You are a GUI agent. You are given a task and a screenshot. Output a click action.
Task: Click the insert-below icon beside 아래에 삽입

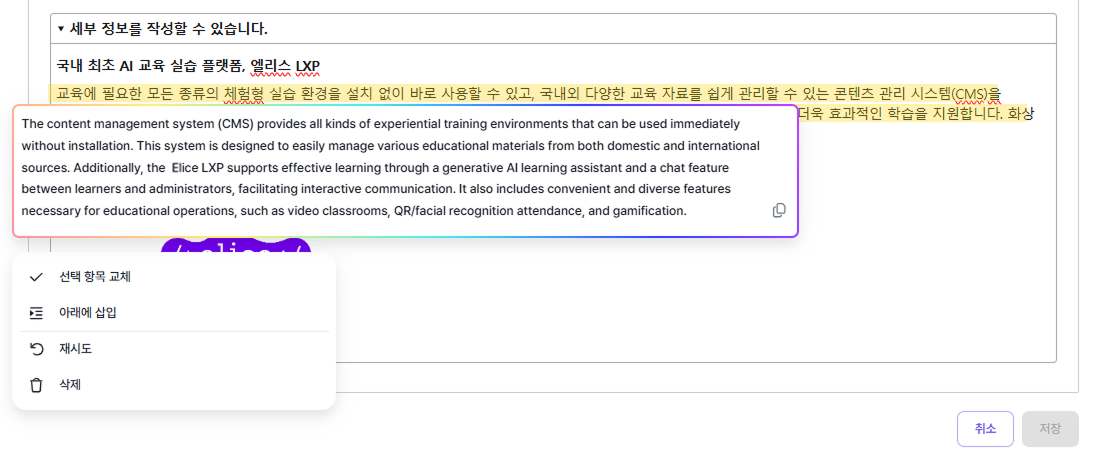pyautogui.click(x=37, y=312)
